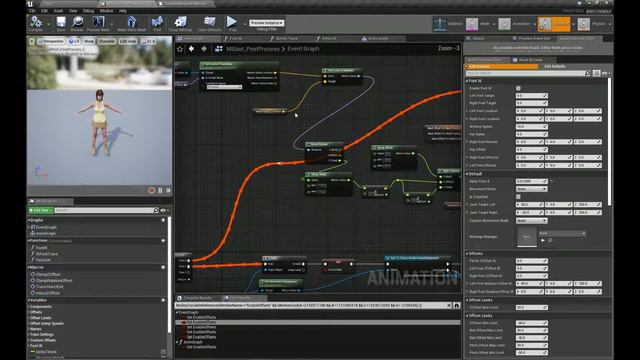Open the Edit menu
This screenshot has width=640, height=360.
44,11
